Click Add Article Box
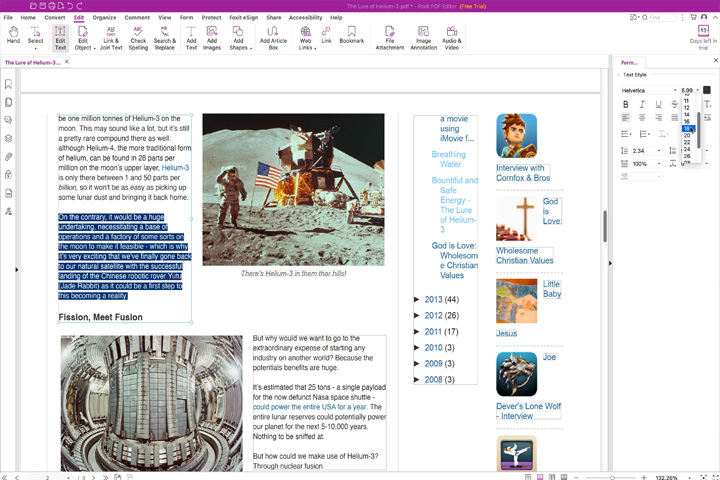 [273, 38]
